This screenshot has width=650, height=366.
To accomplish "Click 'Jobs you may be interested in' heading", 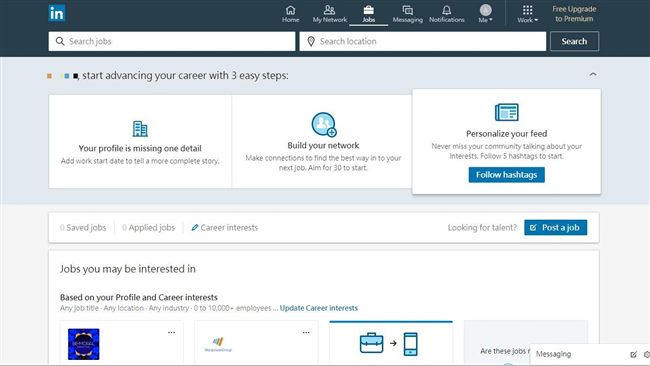I will tap(128, 269).
